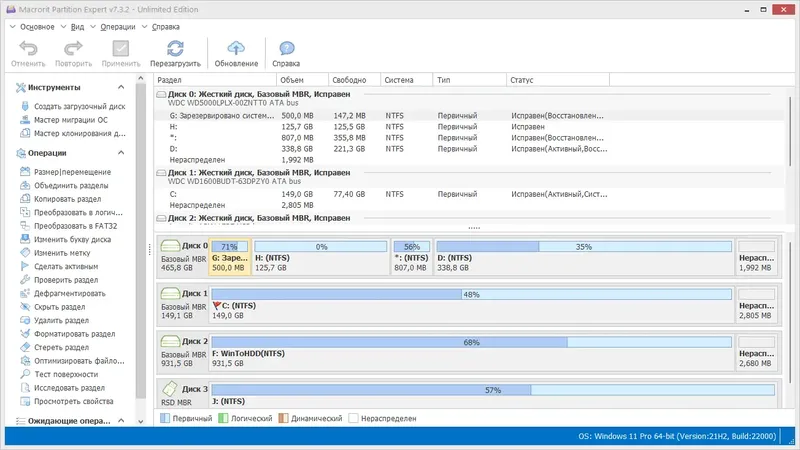The width and height of the screenshot is (800, 450).
Task: Click the Отменить undo arrow icon
Action: tap(28, 48)
